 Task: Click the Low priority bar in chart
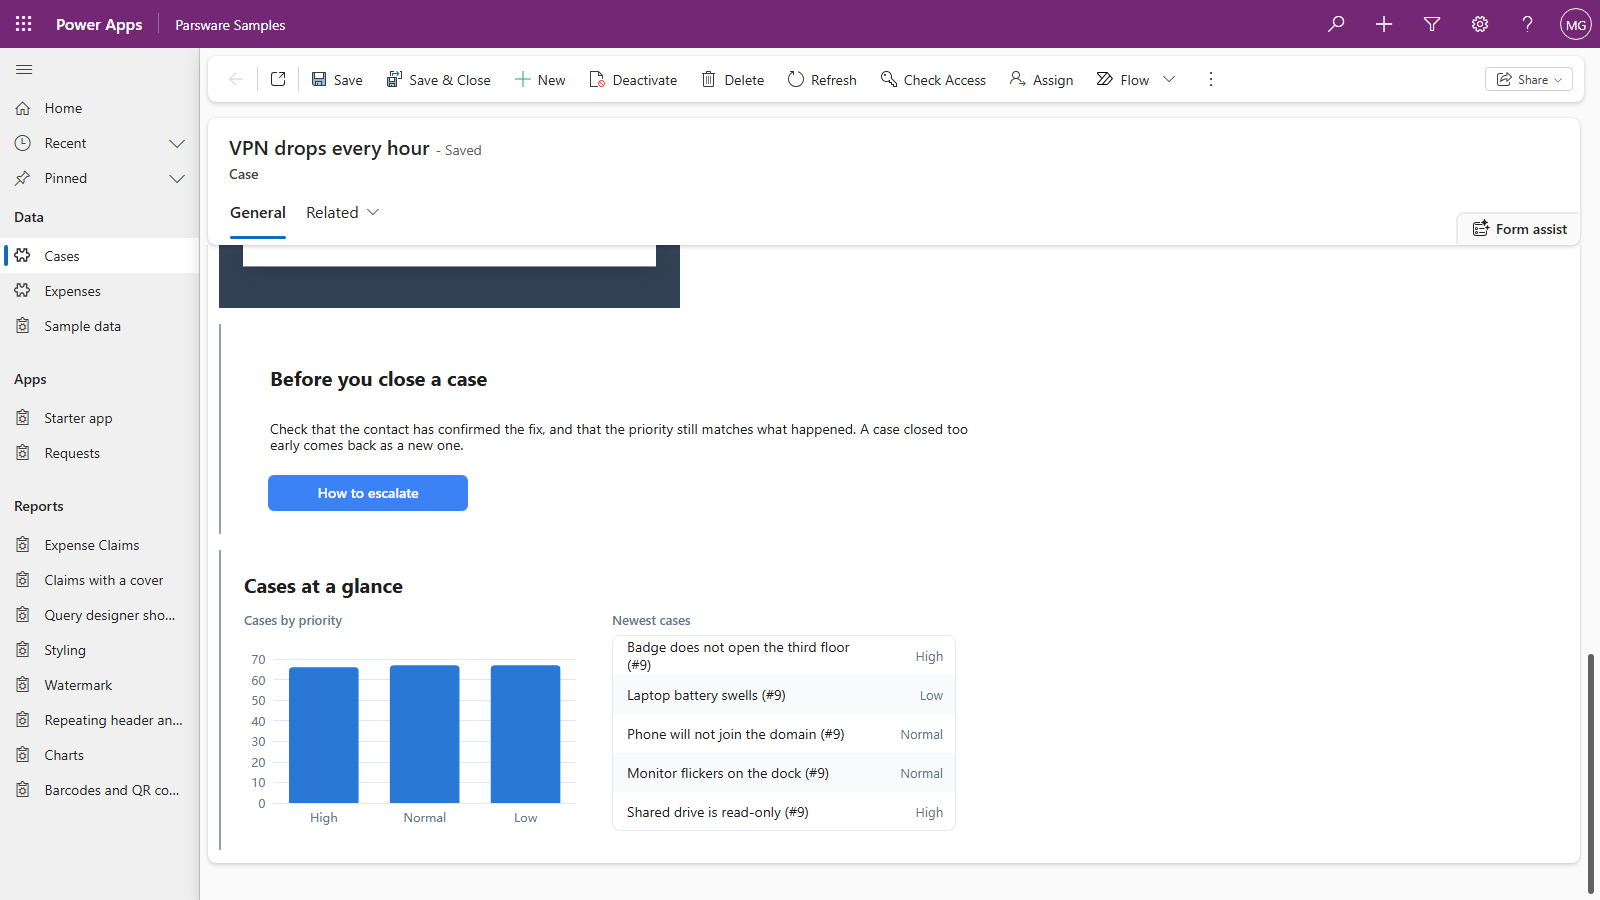[526, 734]
